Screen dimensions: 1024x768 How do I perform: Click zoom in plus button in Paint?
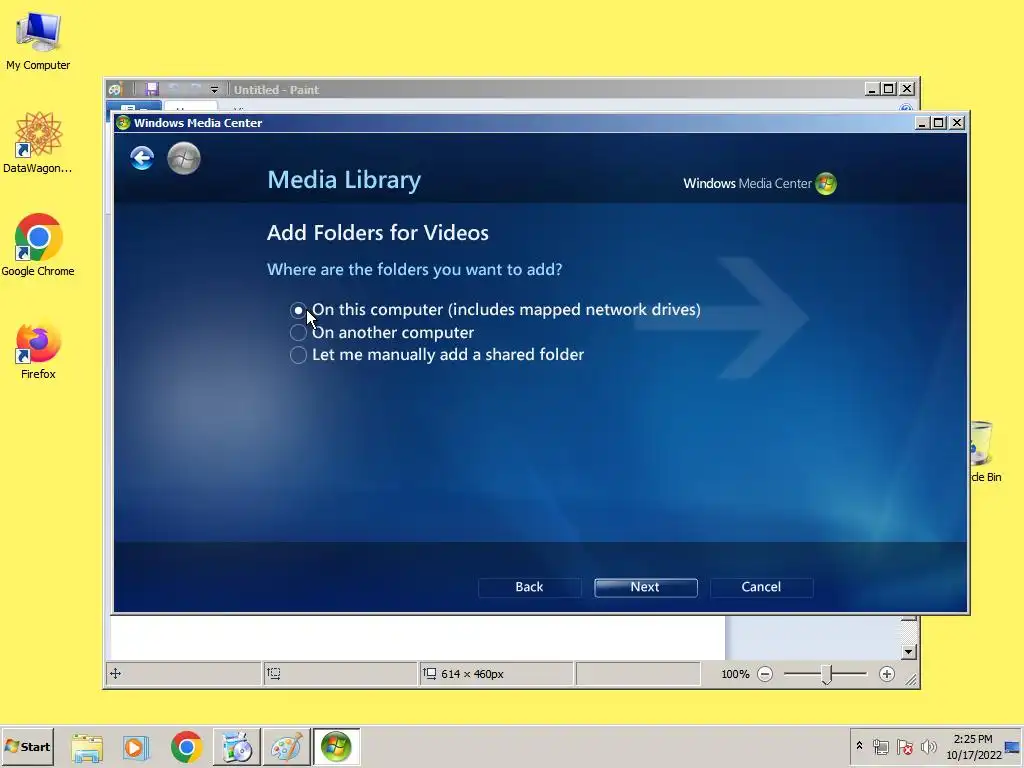[x=886, y=674]
